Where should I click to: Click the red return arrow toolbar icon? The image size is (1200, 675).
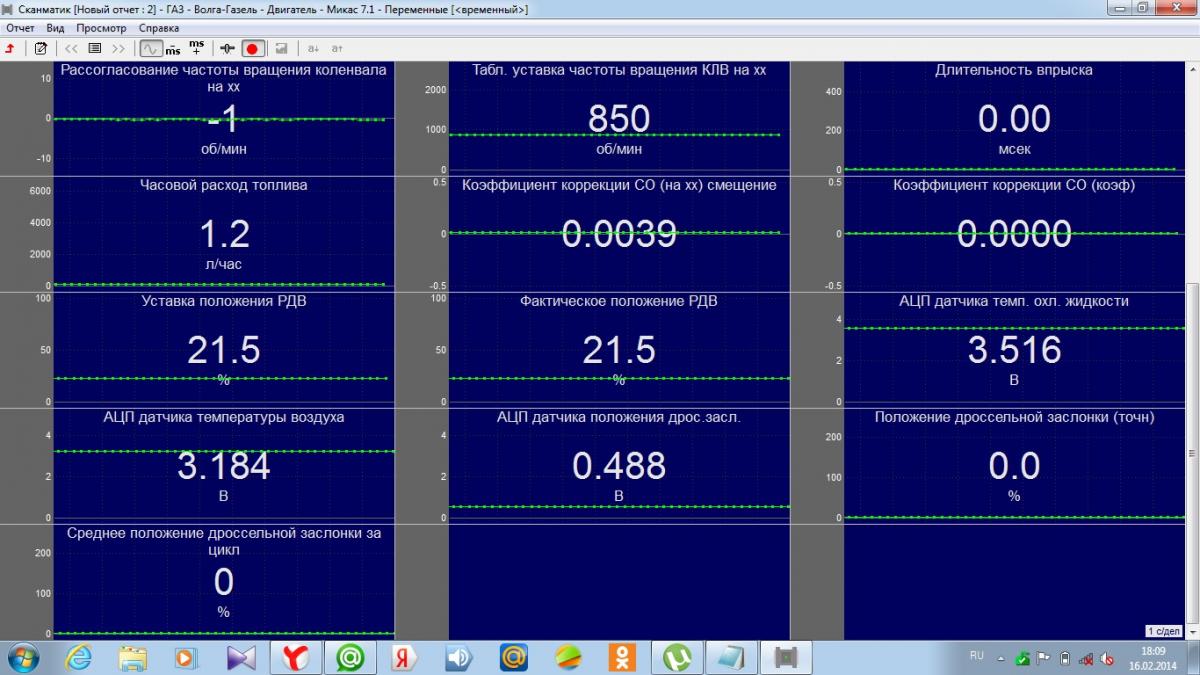pyautogui.click(x=10, y=48)
